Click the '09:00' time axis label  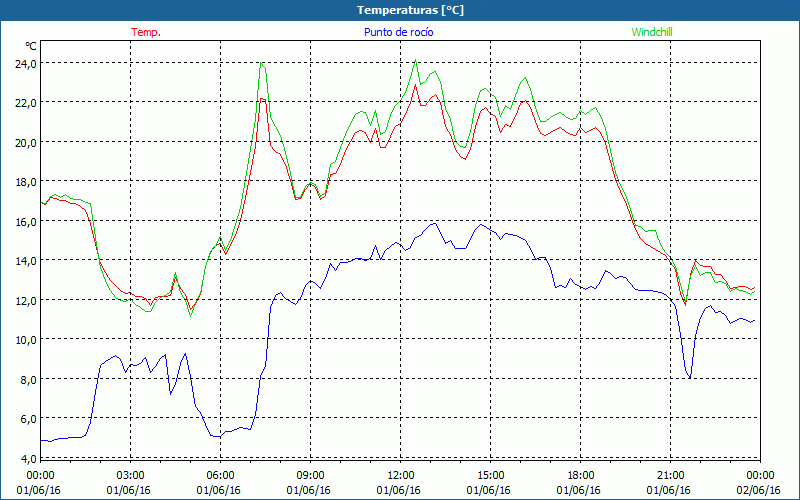(310, 476)
